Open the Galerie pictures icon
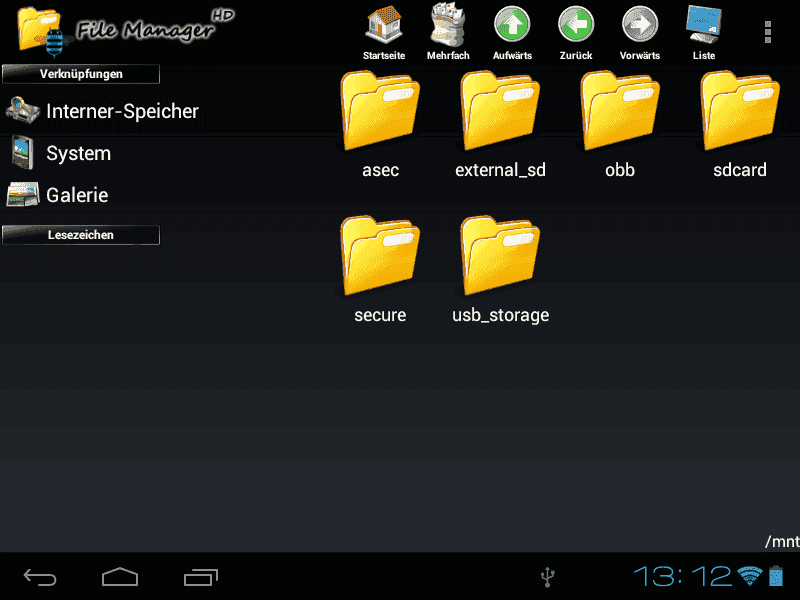This screenshot has height=600, width=800. (x=22, y=194)
